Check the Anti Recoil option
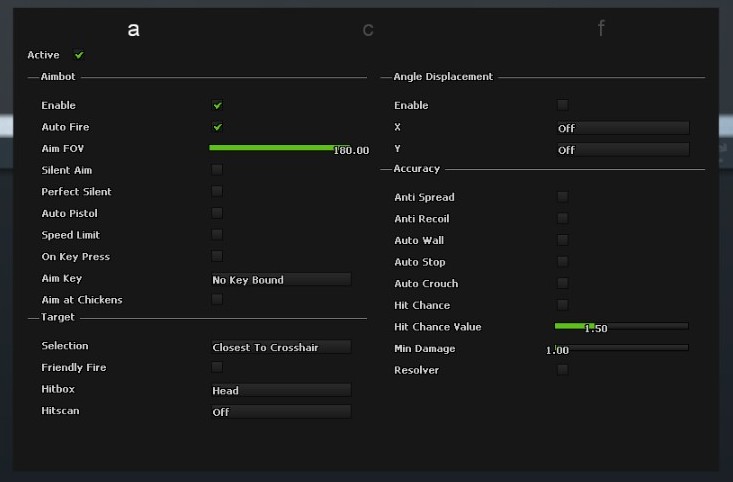 (563, 218)
